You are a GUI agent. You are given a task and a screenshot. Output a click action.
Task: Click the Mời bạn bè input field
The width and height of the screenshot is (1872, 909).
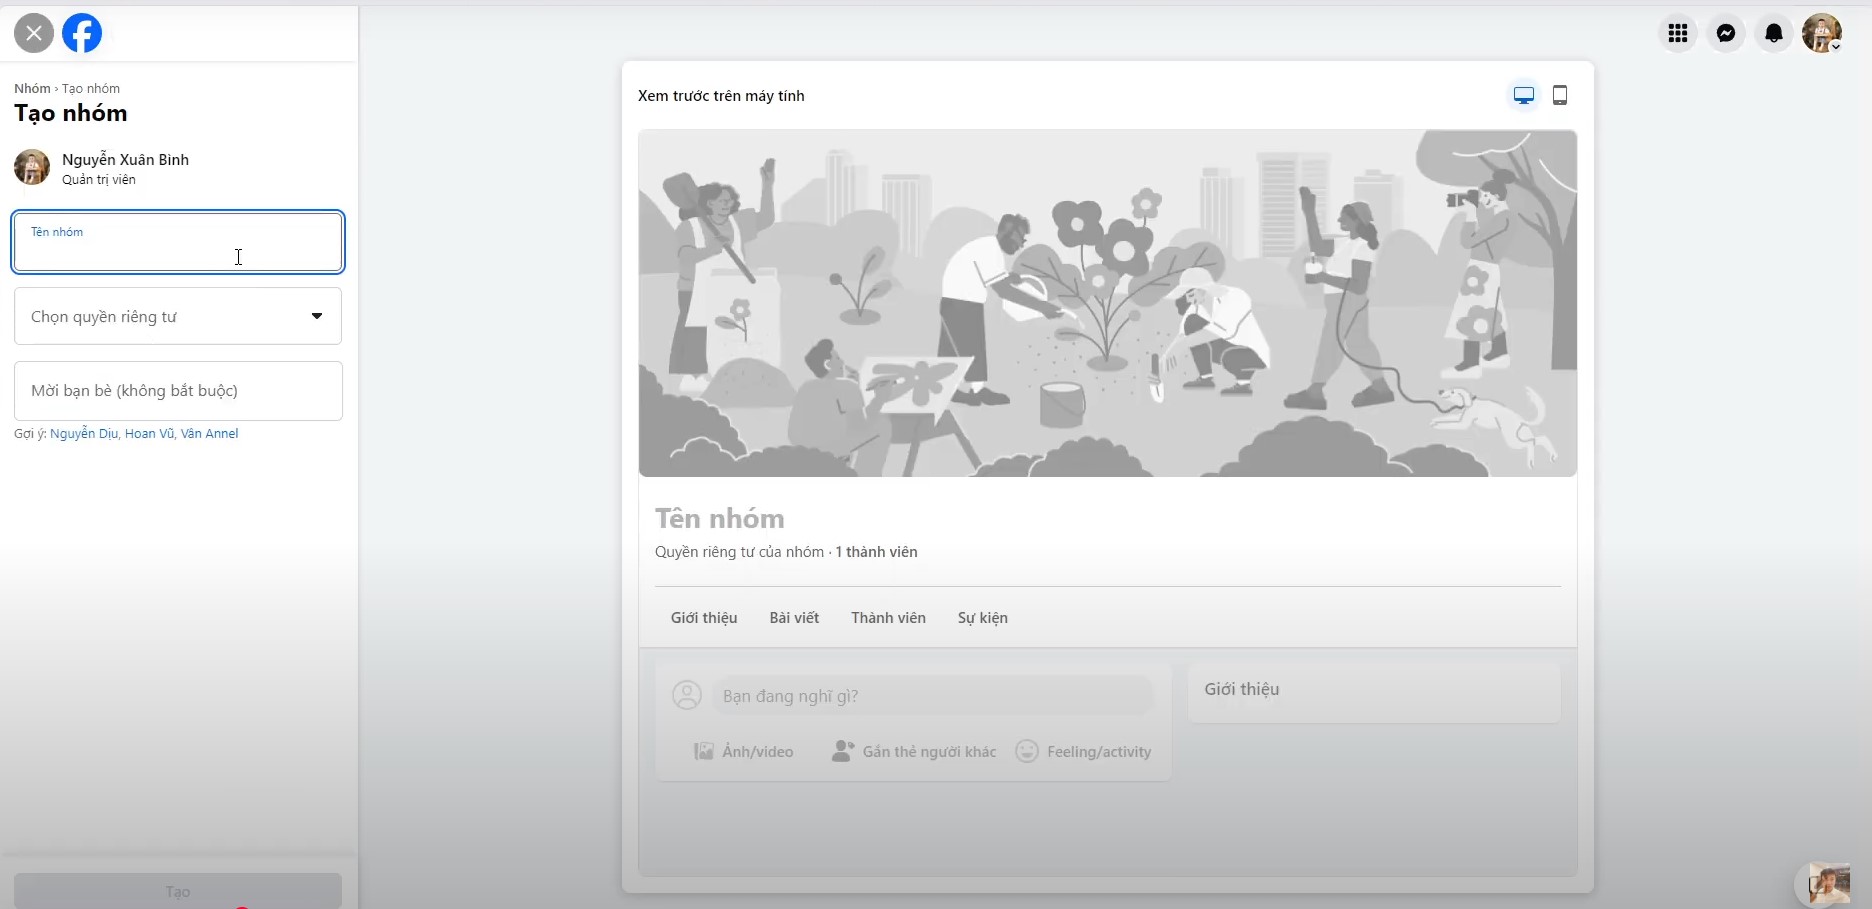(178, 390)
